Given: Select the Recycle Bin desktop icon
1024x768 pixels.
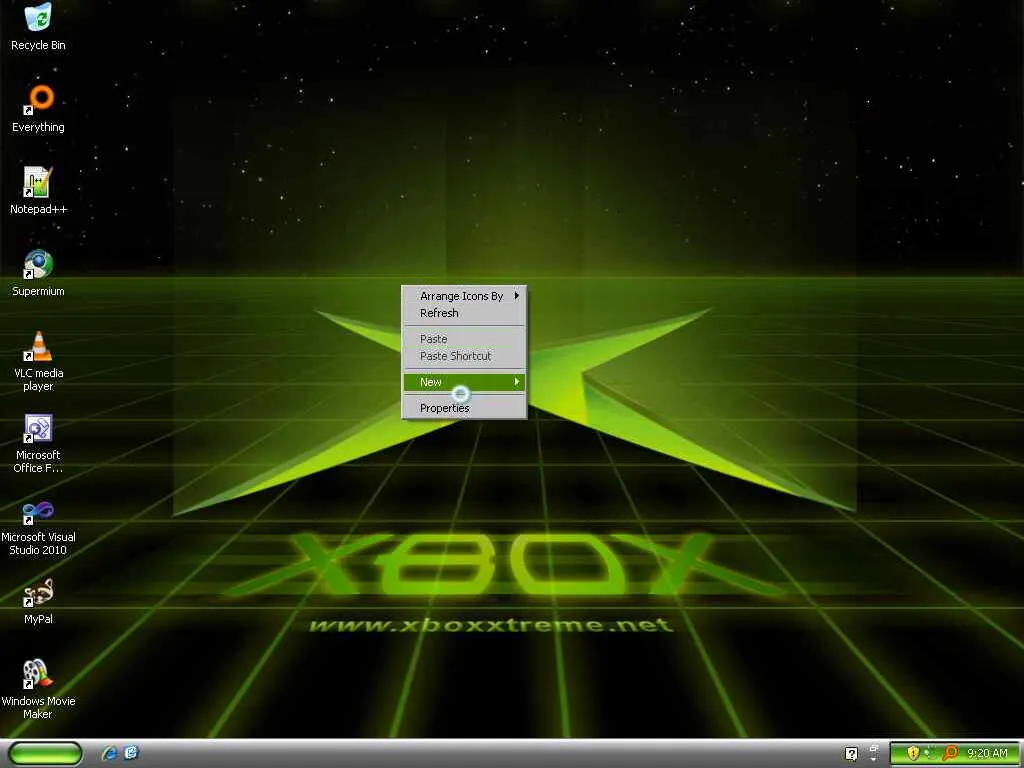Looking at the screenshot, I should (x=38, y=26).
